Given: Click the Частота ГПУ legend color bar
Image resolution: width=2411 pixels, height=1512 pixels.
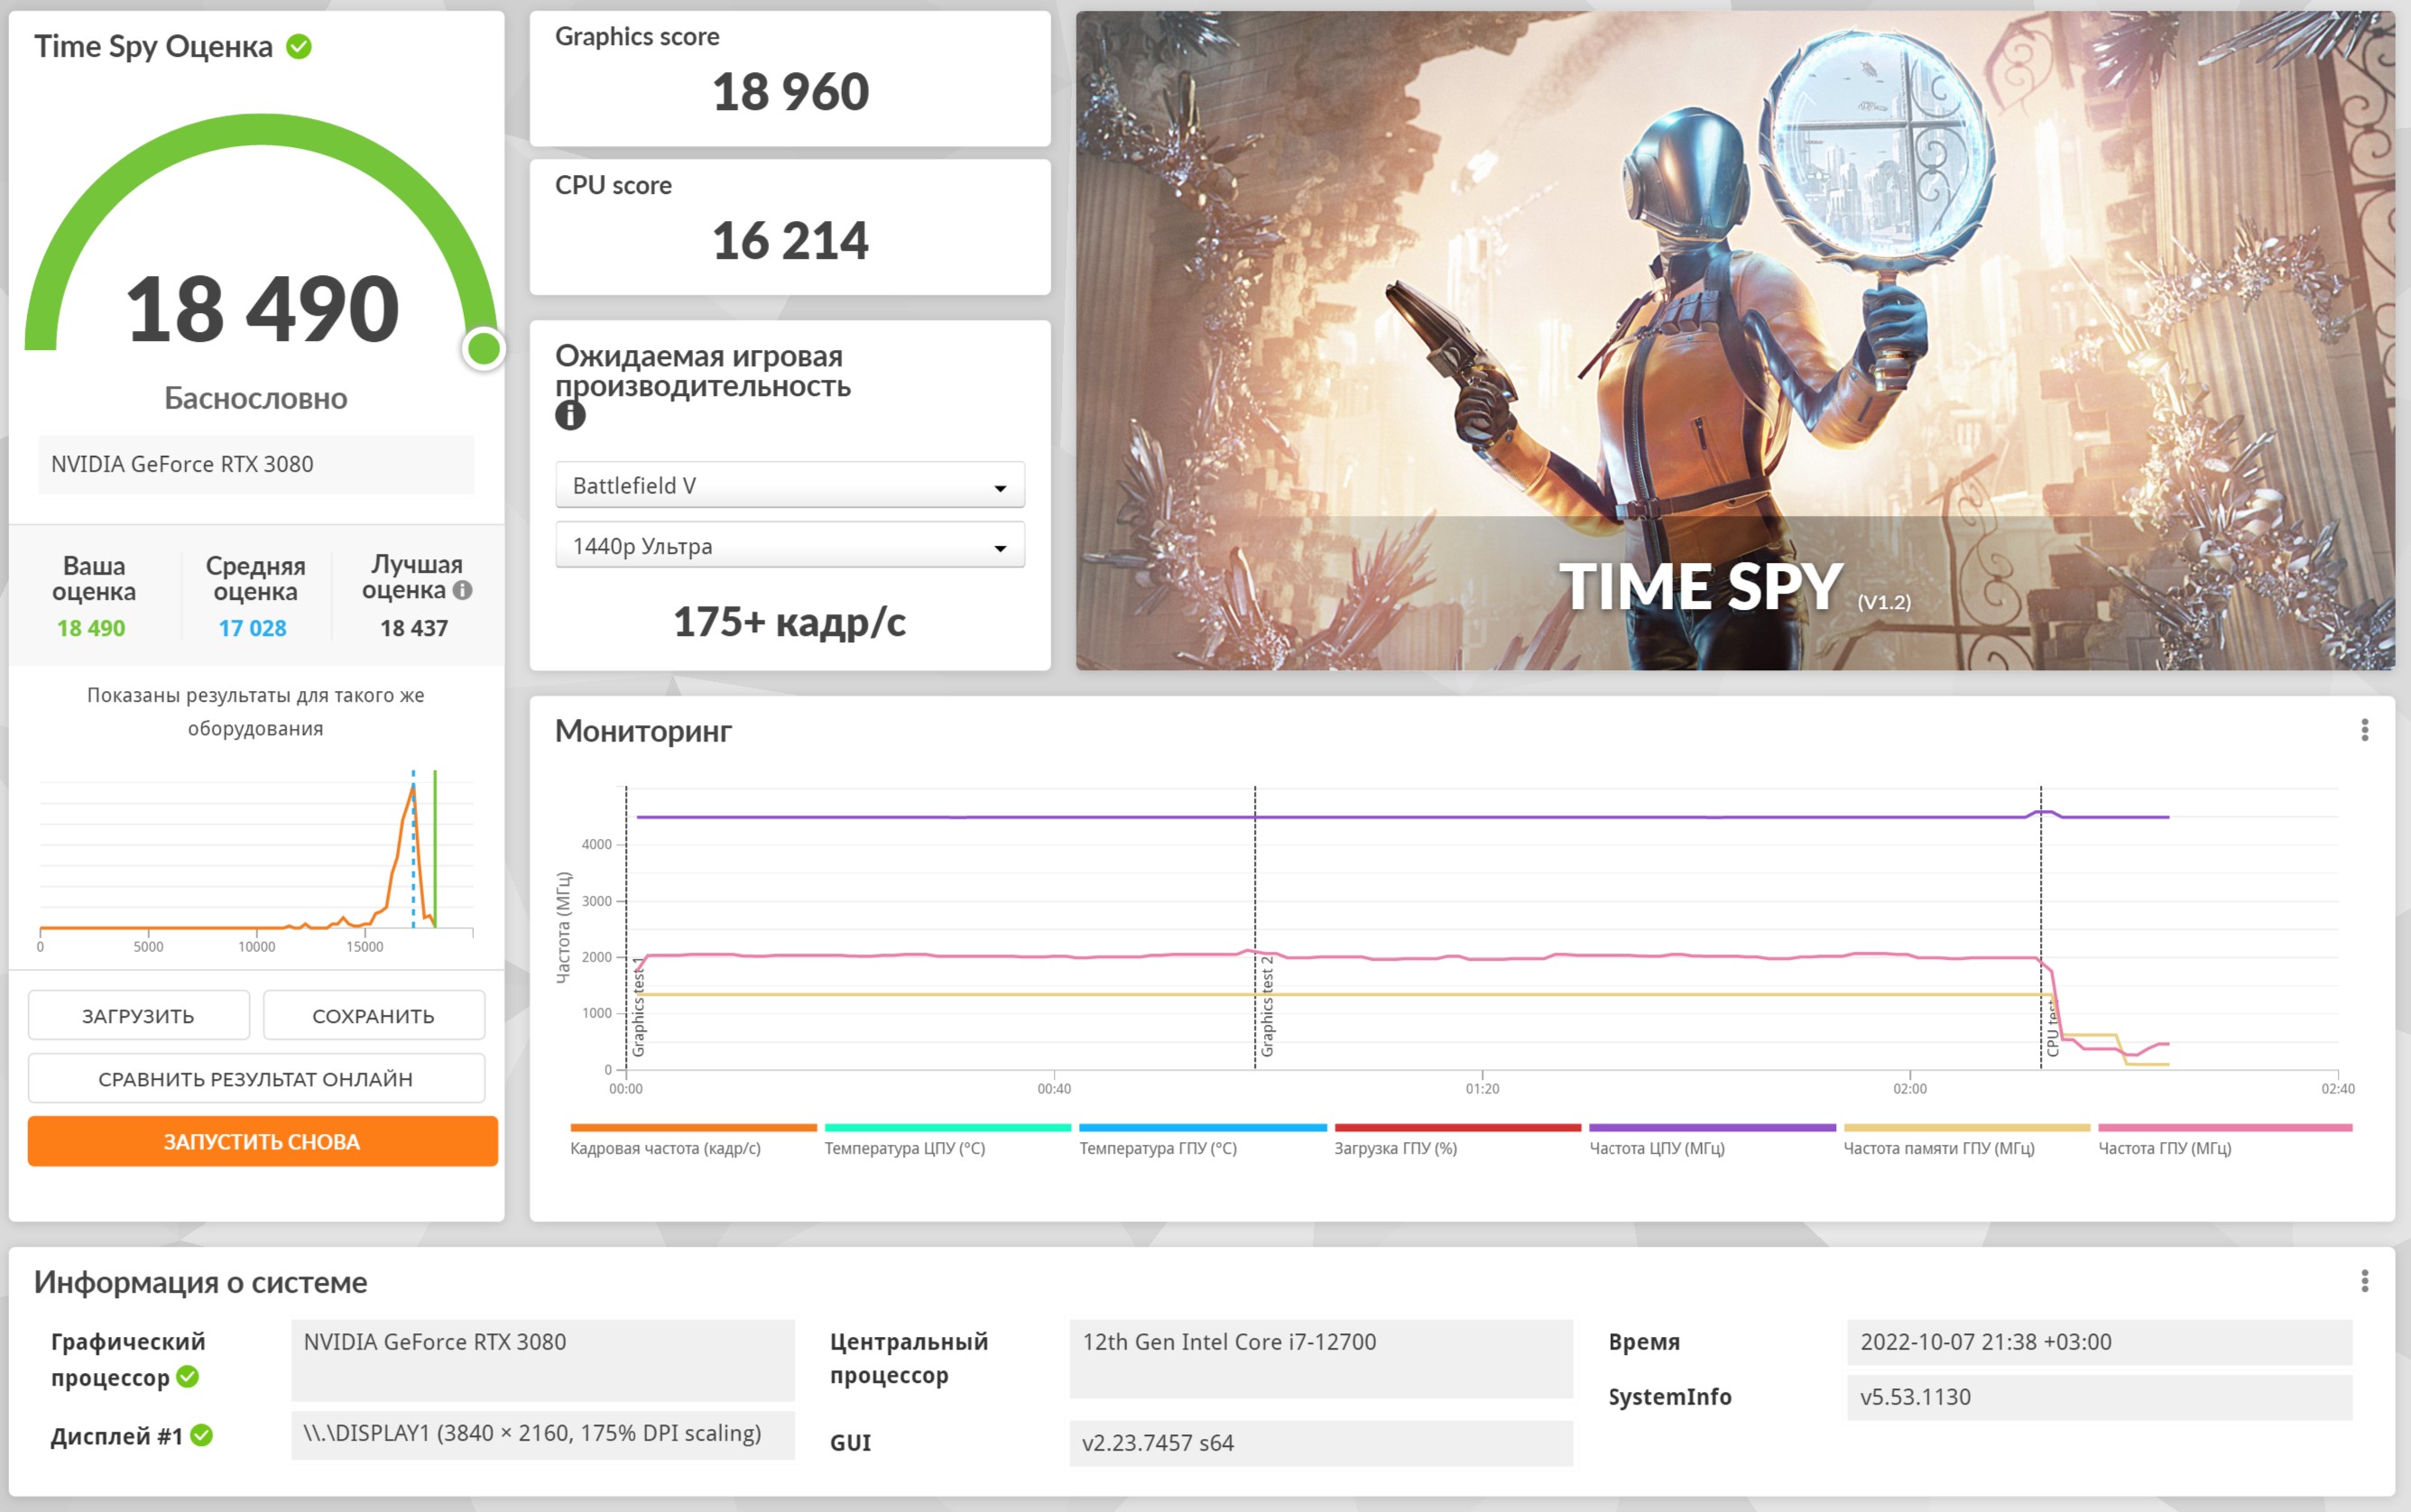Looking at the screenshot, I should [2224, 1128].
